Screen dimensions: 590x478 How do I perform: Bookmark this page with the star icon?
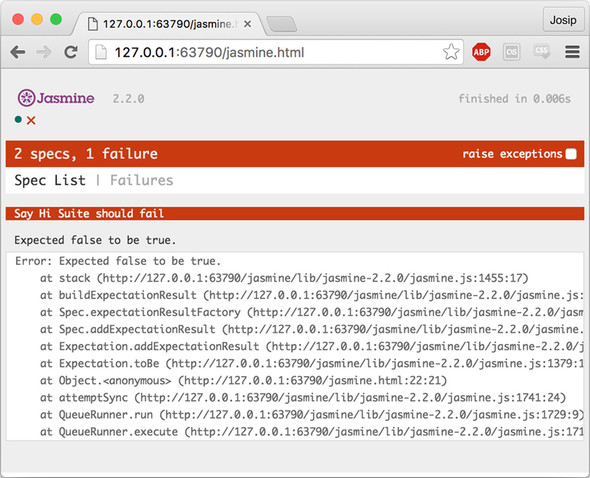click(451, 52)
